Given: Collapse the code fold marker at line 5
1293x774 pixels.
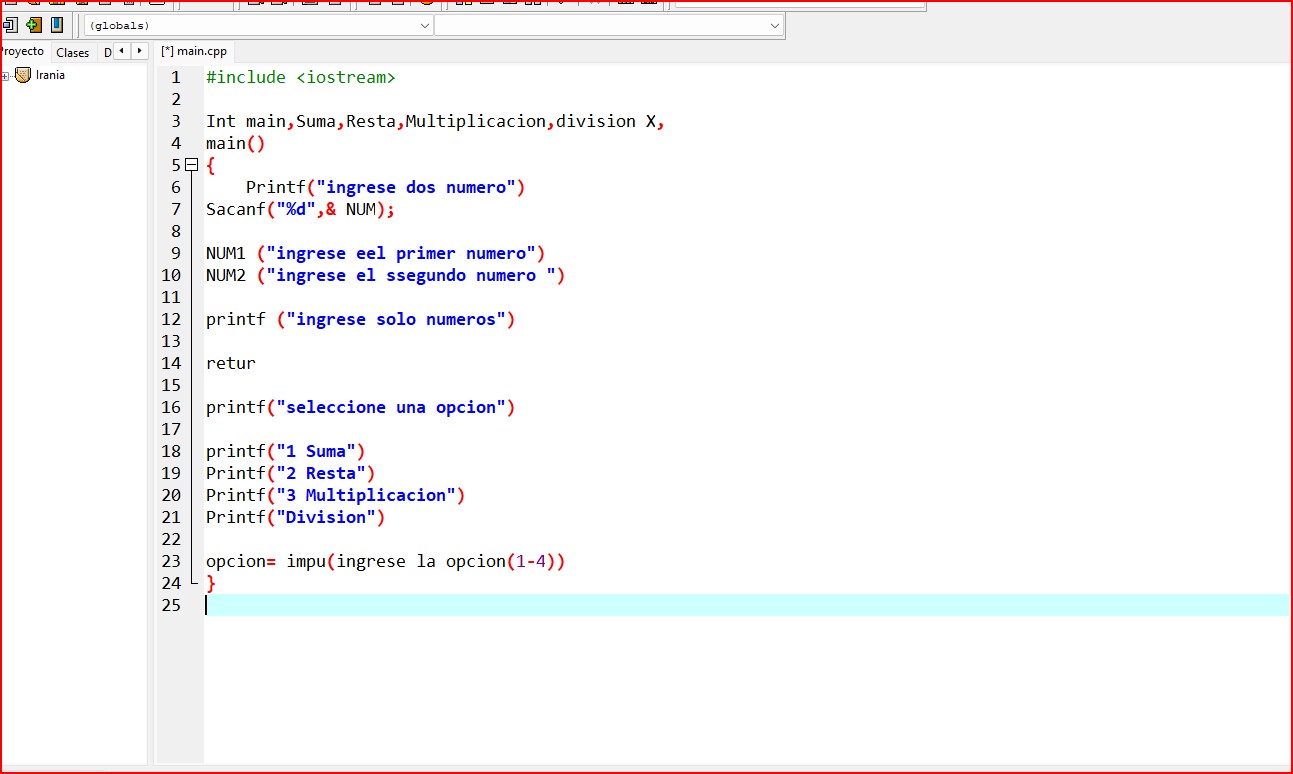Looking at the screenshot, I should tap(192, 165).
